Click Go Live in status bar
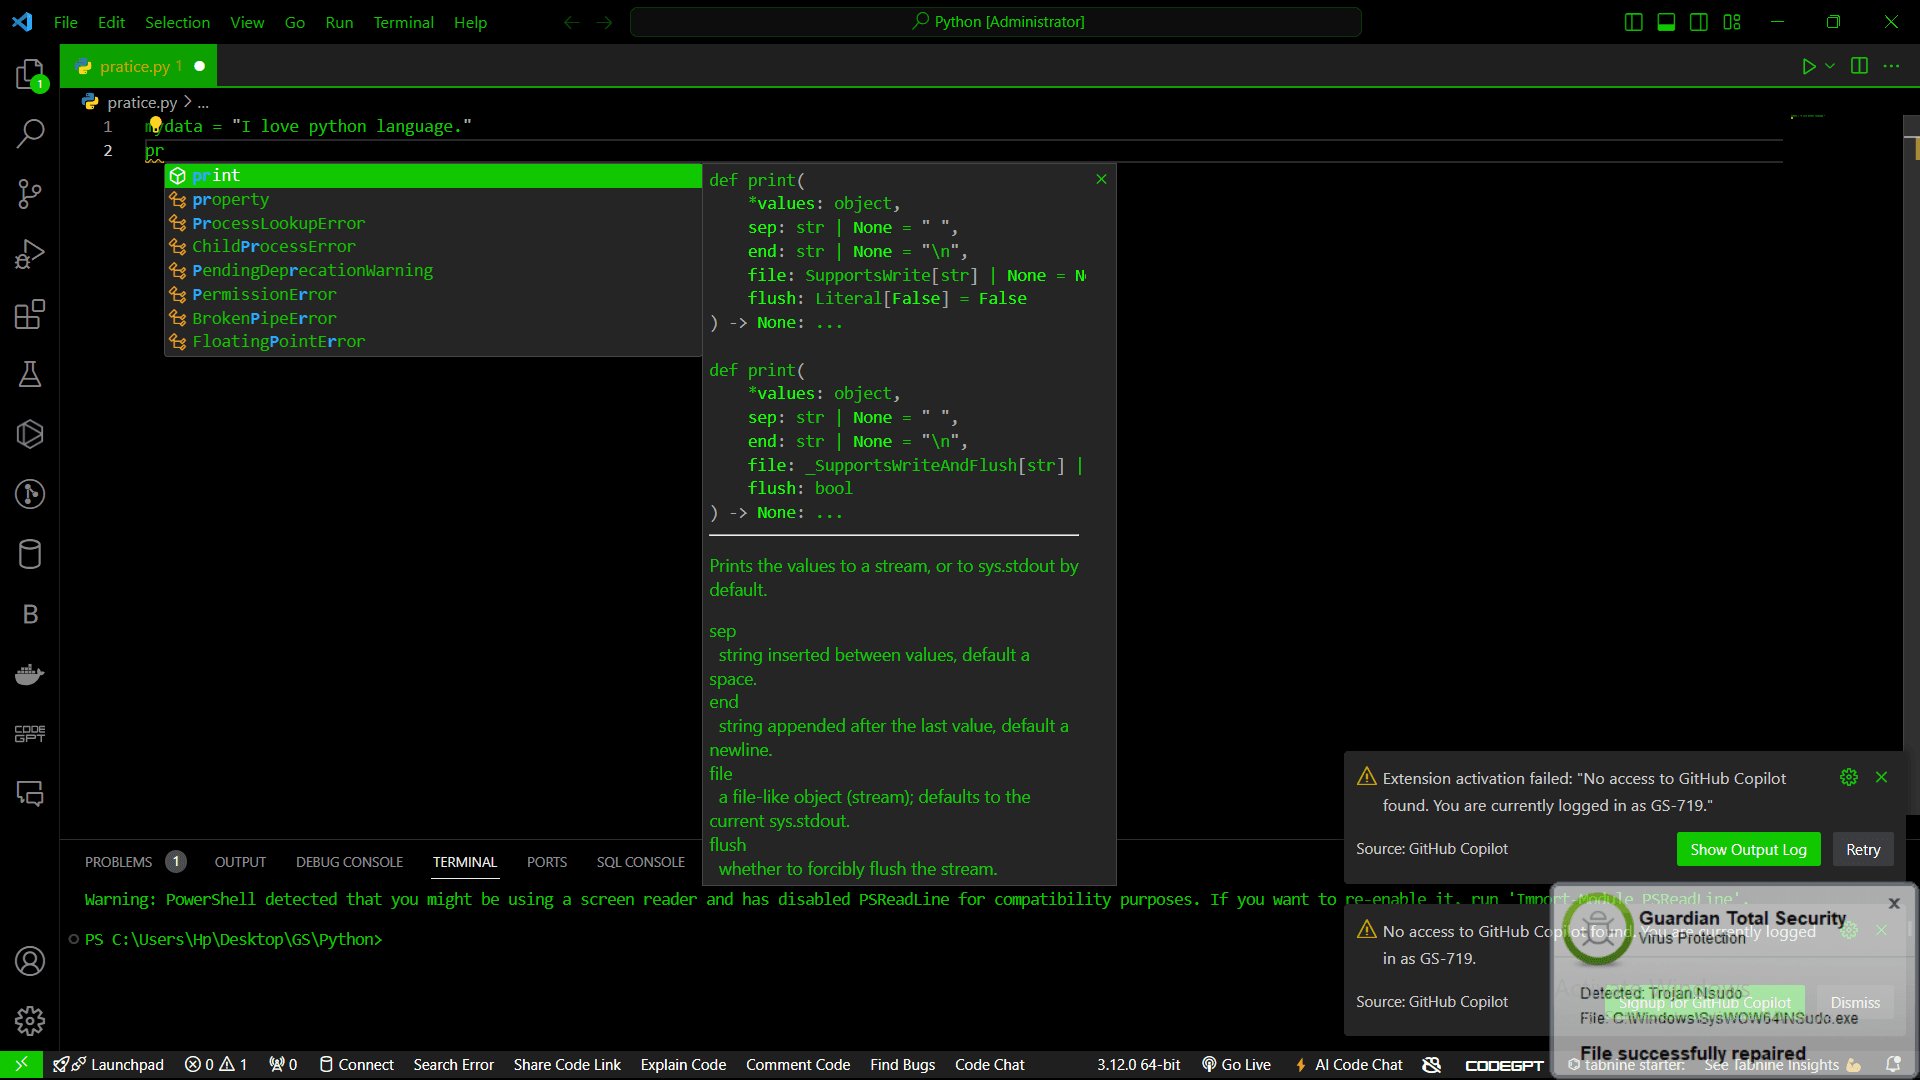Viewport: 1920px width, 1080px height. click(1236, 1065)
